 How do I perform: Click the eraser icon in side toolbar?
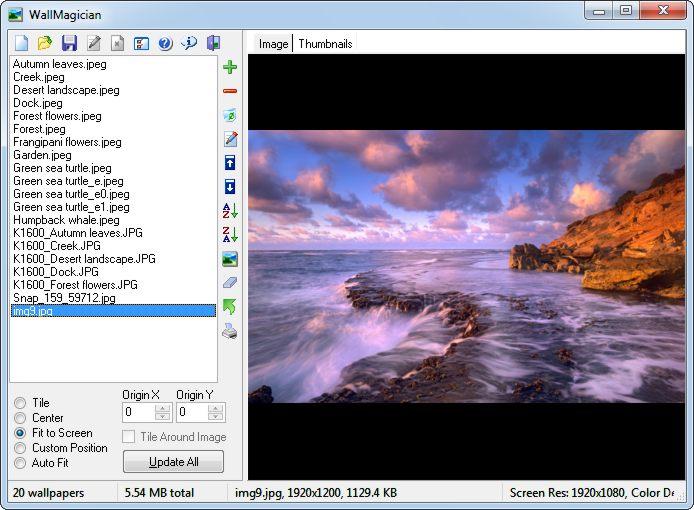(x=230, y=282)
